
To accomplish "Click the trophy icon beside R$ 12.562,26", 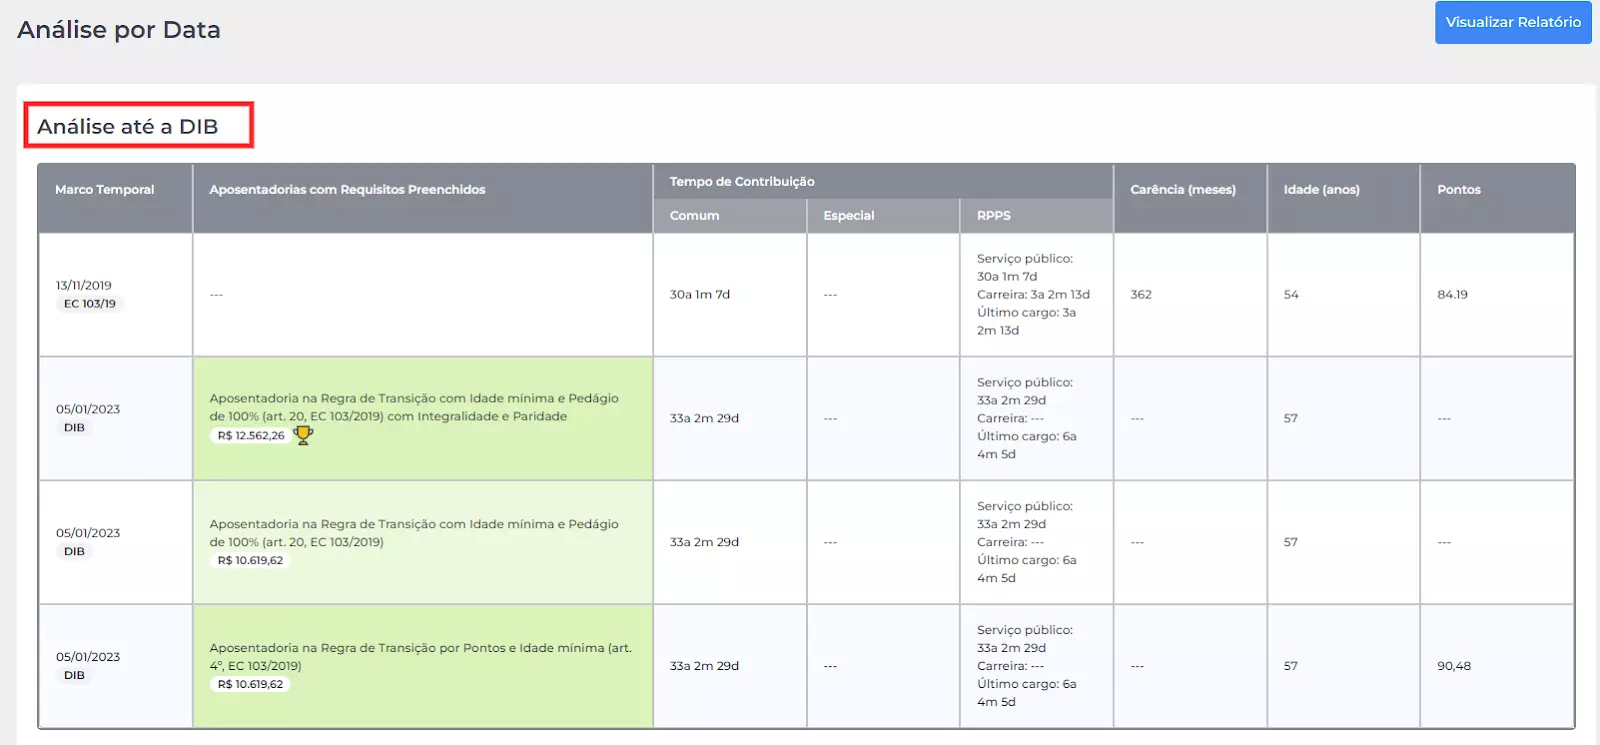I will point(303,435).
